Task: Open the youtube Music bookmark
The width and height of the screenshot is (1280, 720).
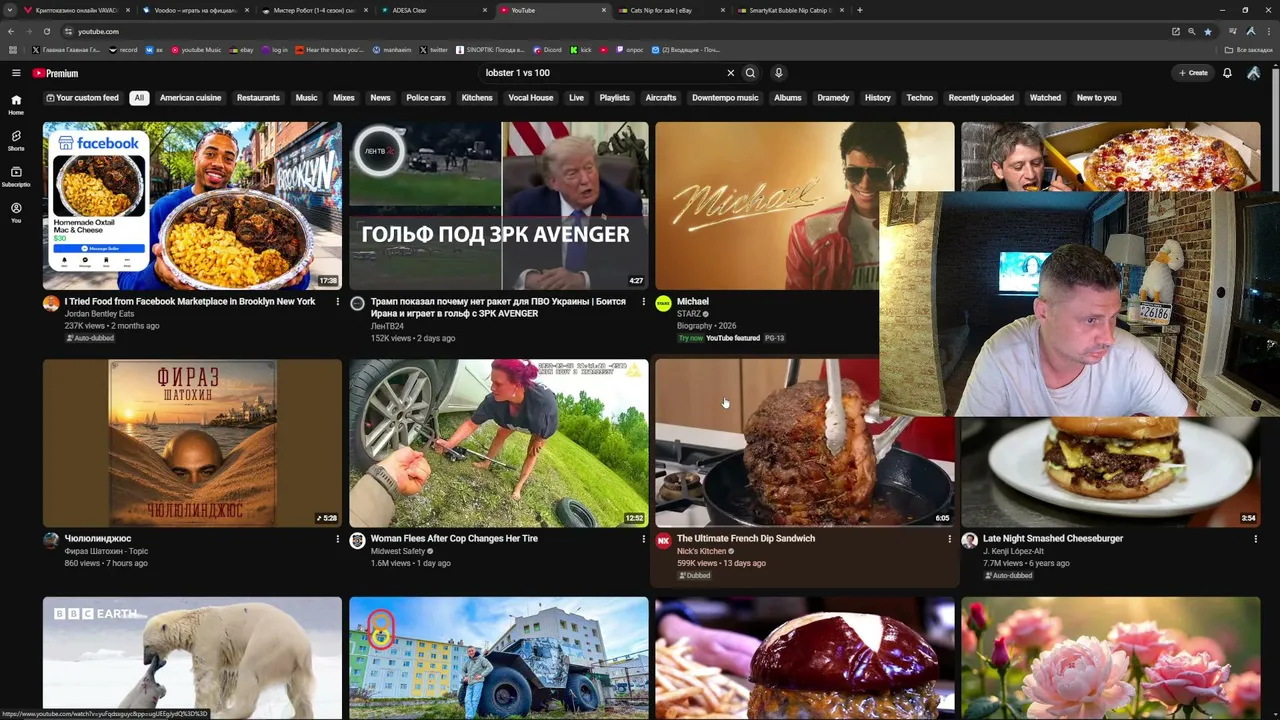Action: click(x=196, y=50)
